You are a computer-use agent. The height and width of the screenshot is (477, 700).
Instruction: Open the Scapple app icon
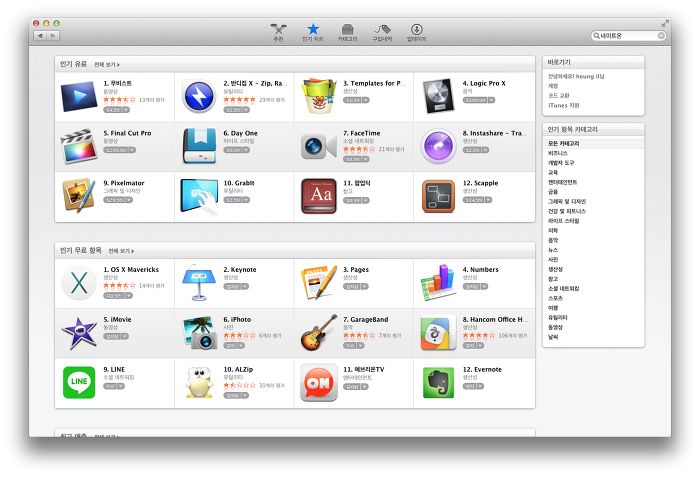[438, 196]
